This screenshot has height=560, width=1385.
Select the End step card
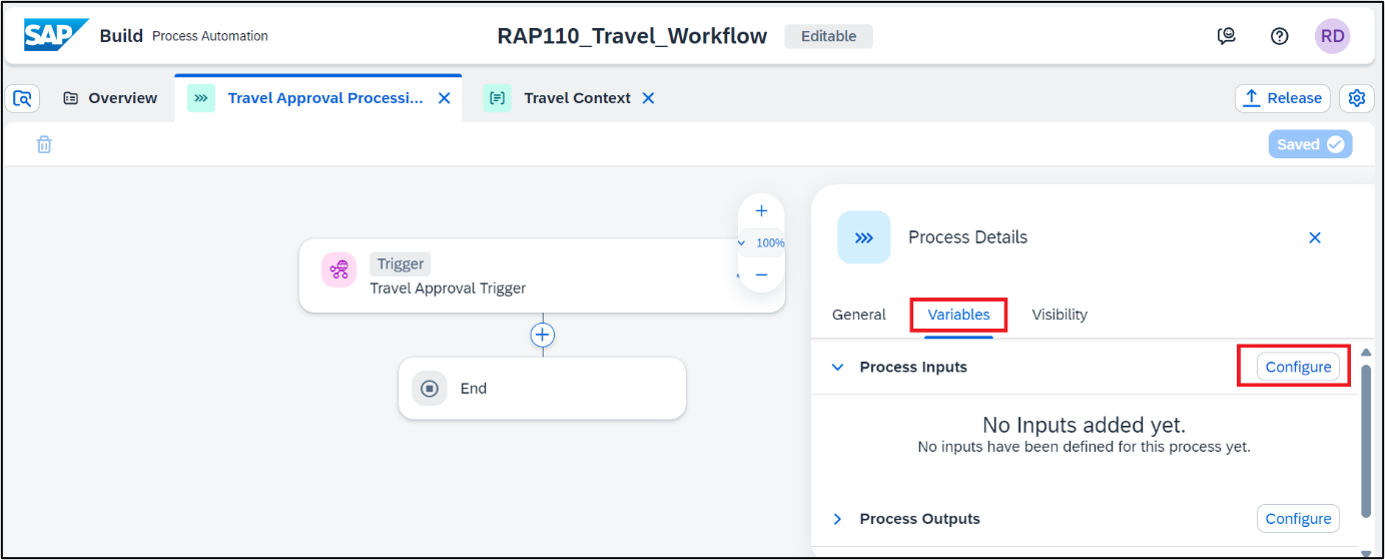[x=542, y=388]
